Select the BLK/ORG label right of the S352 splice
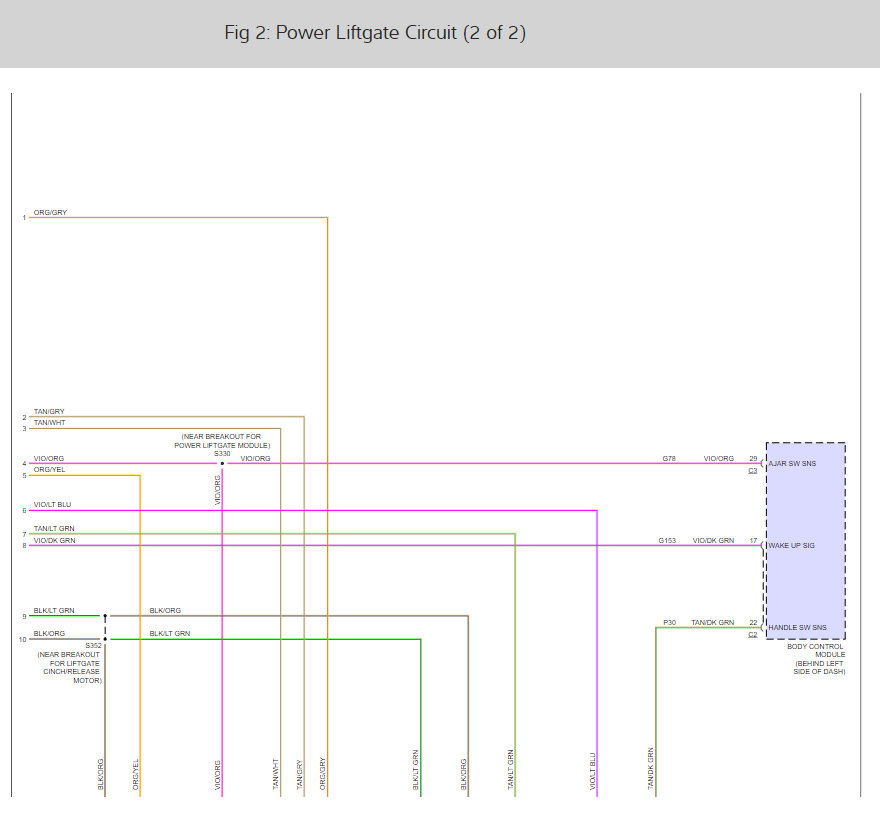Viewport: 880px width, 824px height. point(165,611)
